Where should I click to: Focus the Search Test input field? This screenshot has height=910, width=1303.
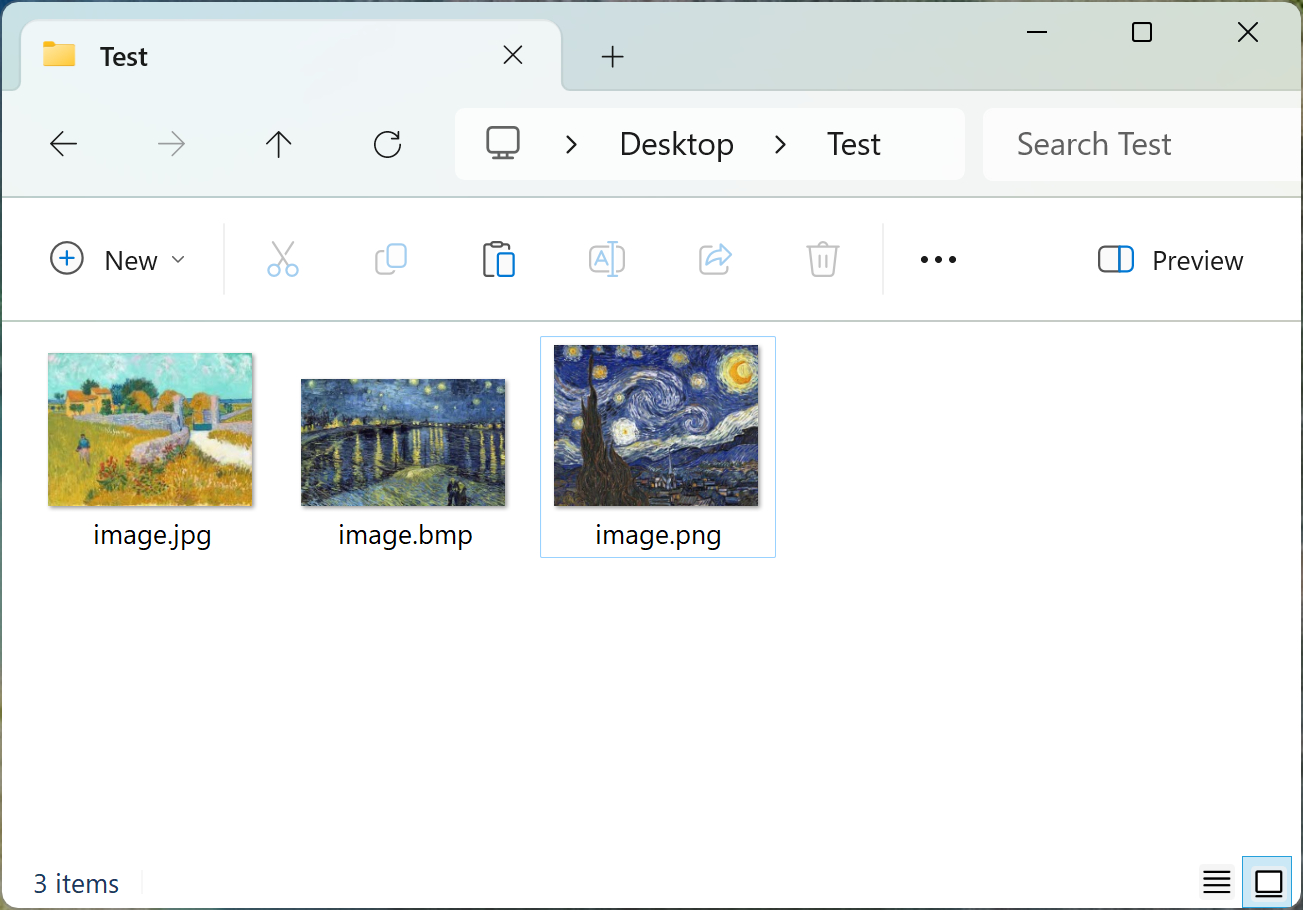pos(1142,144)
